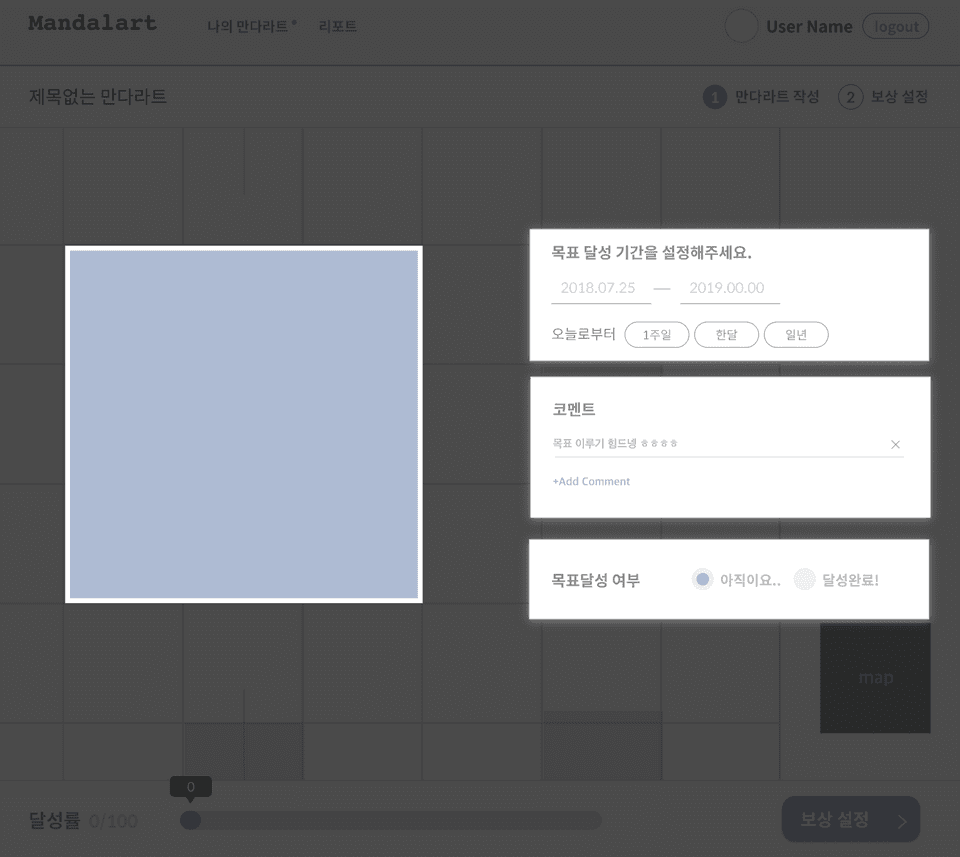This screenshot has height=857, width=960.
Task: Click the step 1 circle icon
Action: pos(714,97)
